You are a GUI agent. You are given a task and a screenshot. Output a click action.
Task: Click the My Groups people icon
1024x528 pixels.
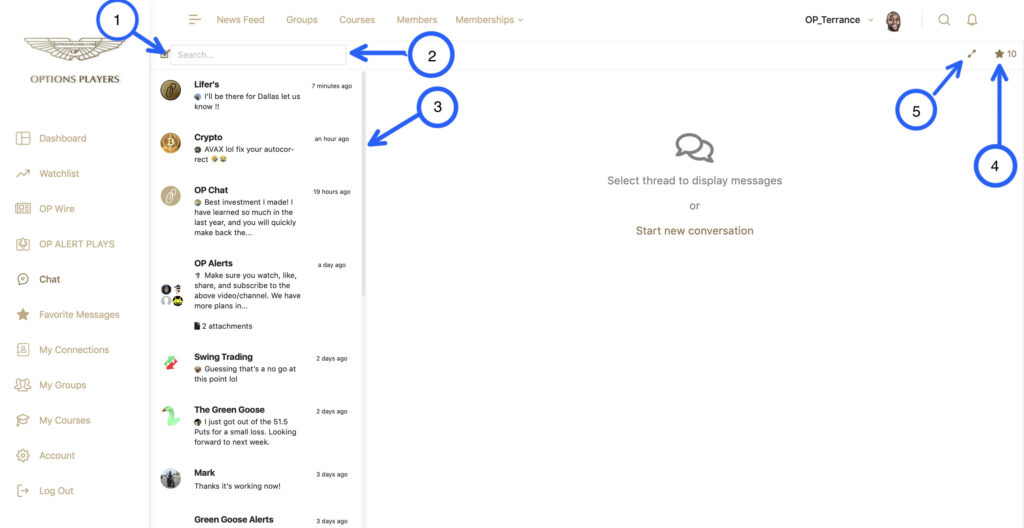pyautogui.click(x=23, y=385)
